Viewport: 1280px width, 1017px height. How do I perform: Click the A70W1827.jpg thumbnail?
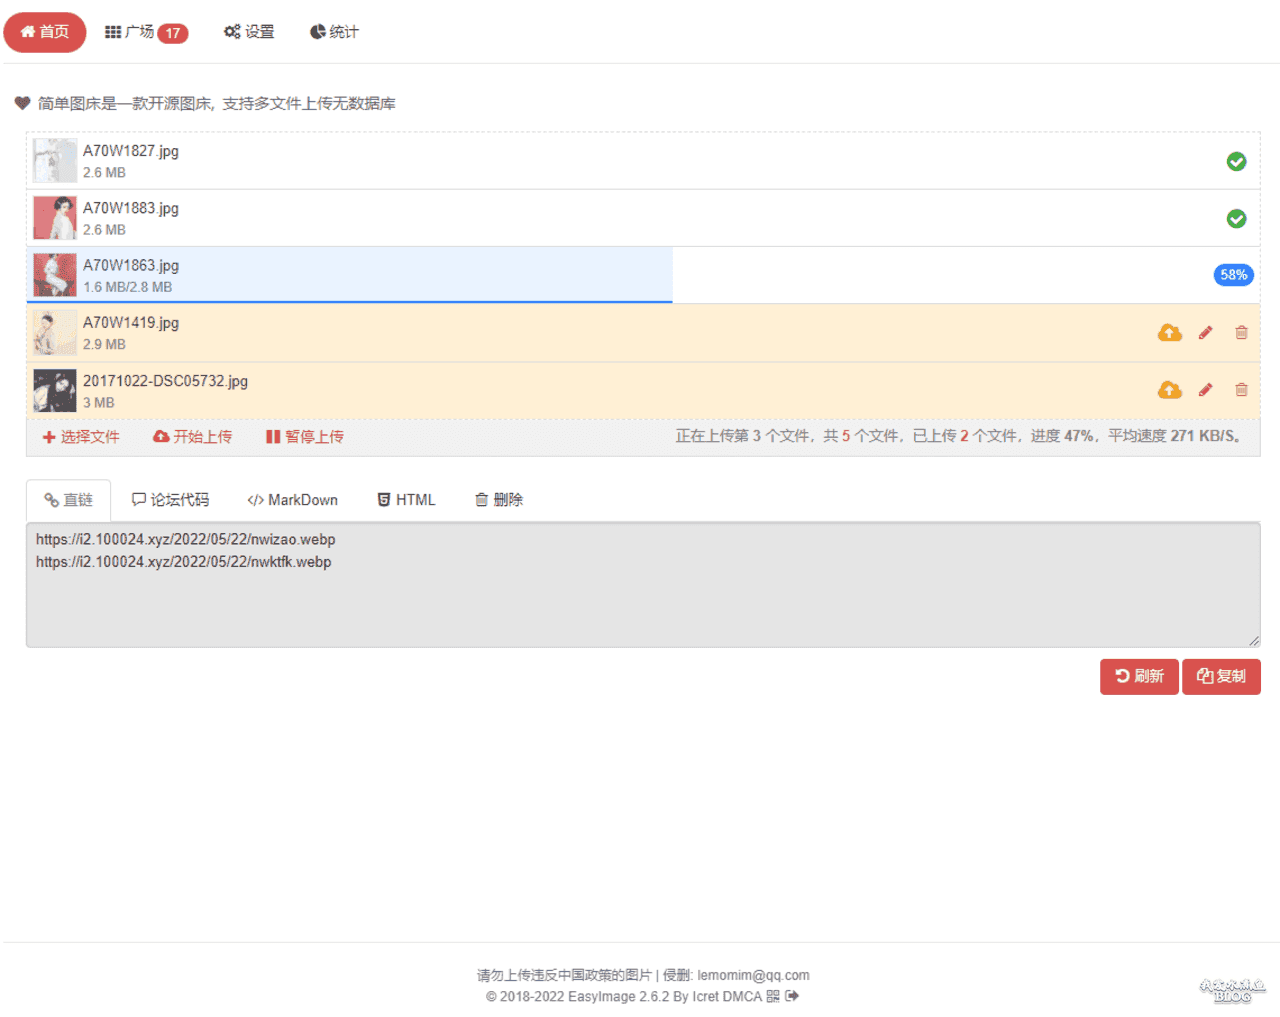click(x=55, y=161)
